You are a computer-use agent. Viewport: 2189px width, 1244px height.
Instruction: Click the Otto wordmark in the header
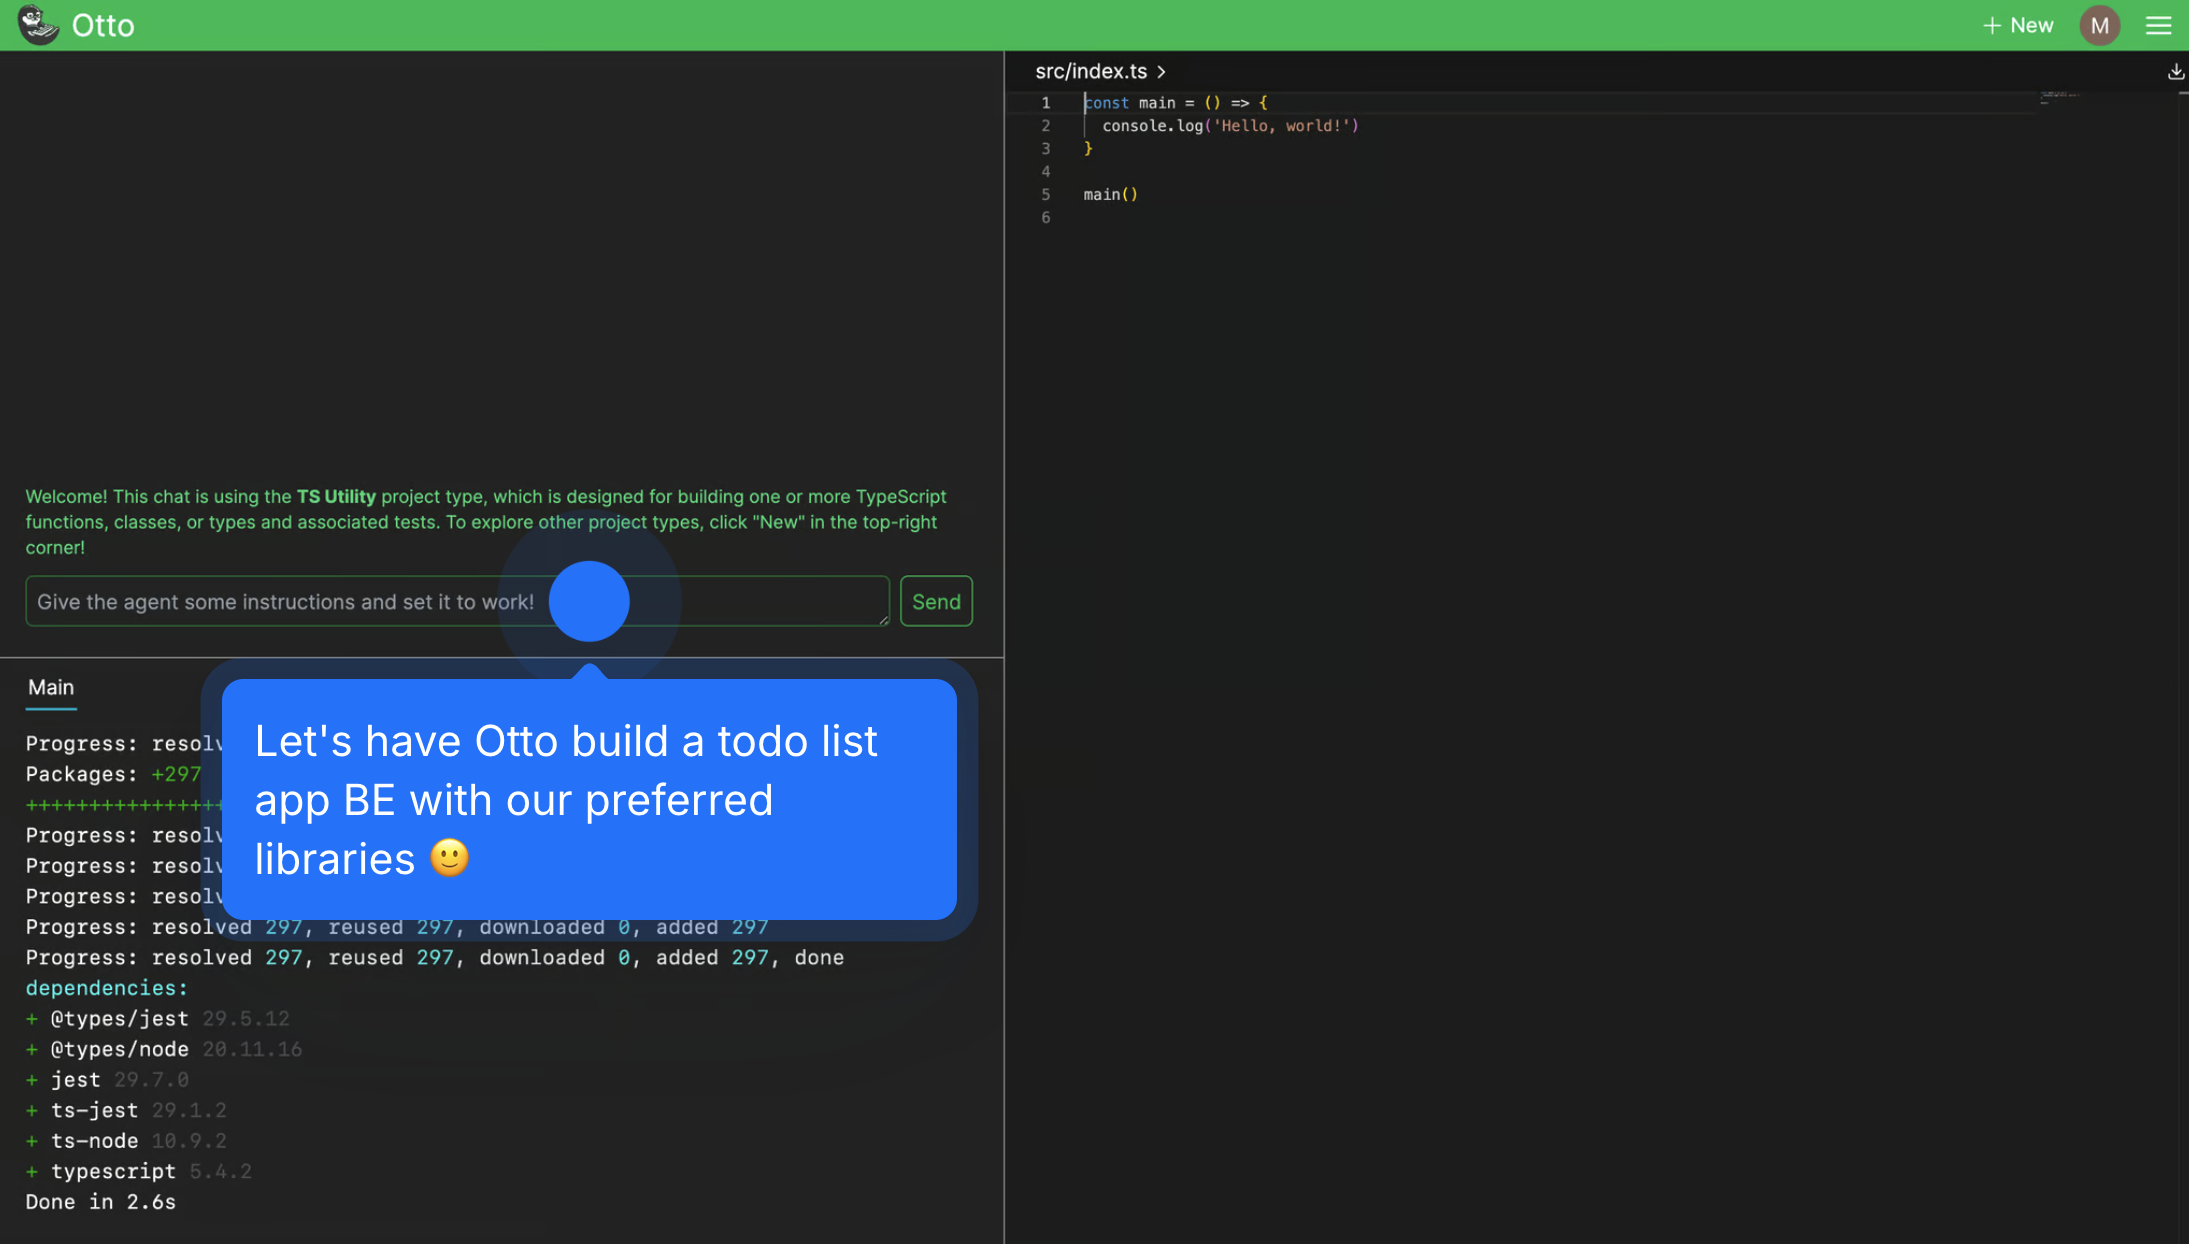[103, 24]
